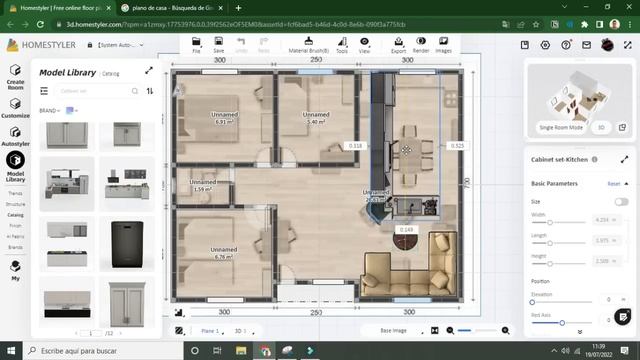Image resolution: width=640 pixels, height=360 pixels.
Task: Click the canvas zoom level slider
Action: pyautogui.click(x=478, y=331)
